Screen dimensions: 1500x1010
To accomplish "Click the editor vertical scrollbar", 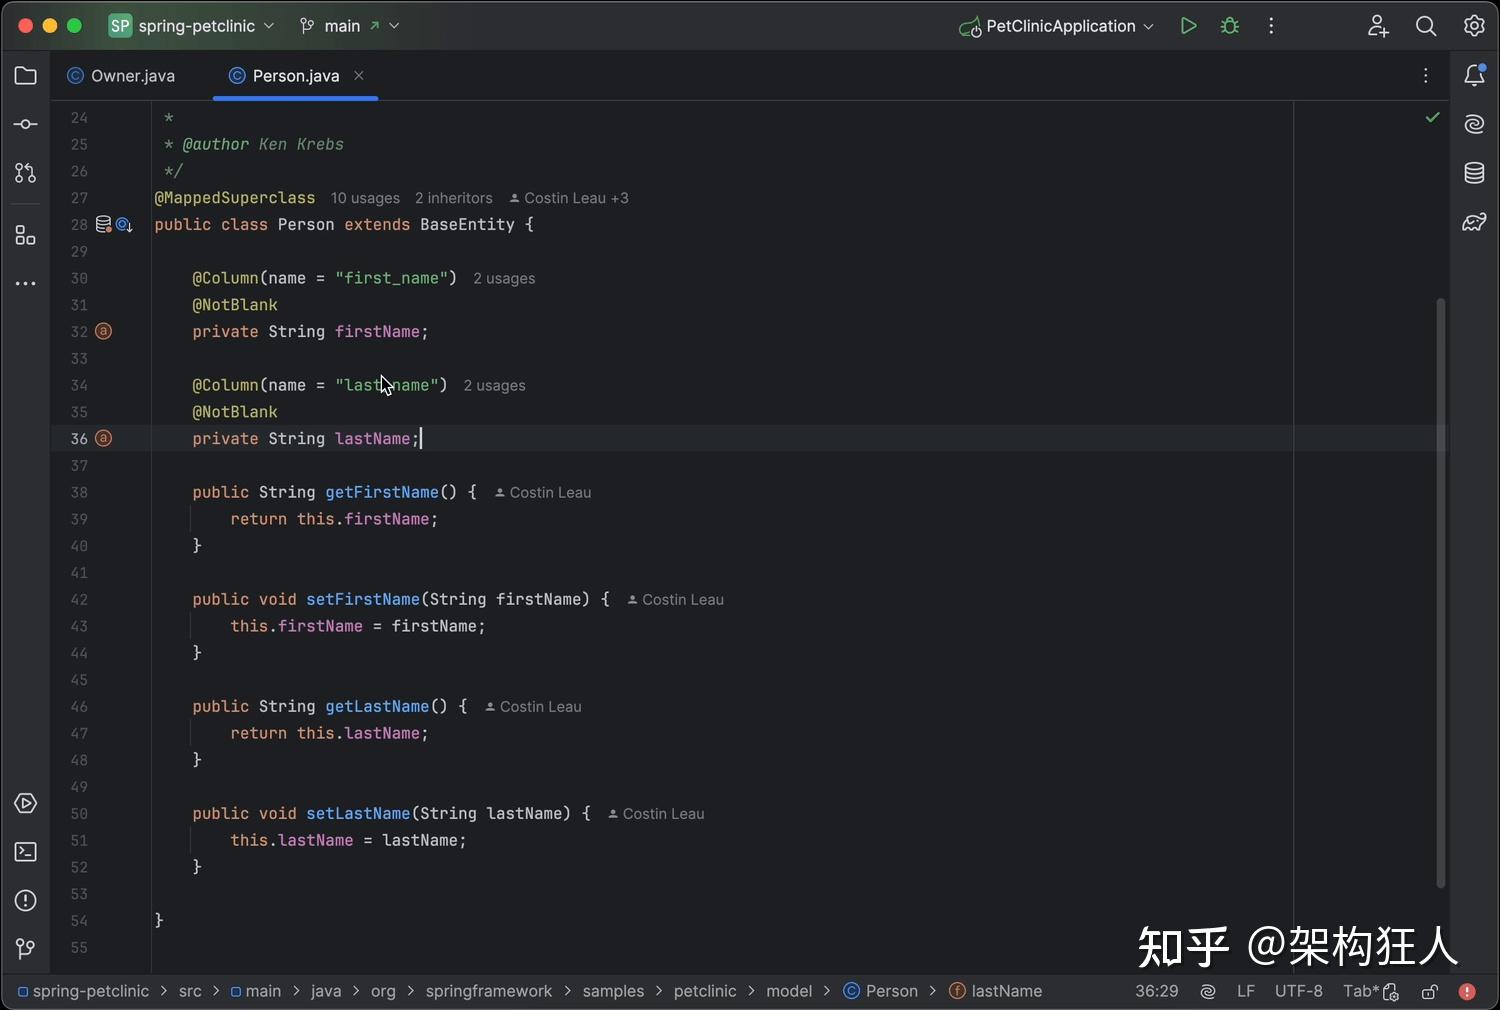I will click(1441, 592).
